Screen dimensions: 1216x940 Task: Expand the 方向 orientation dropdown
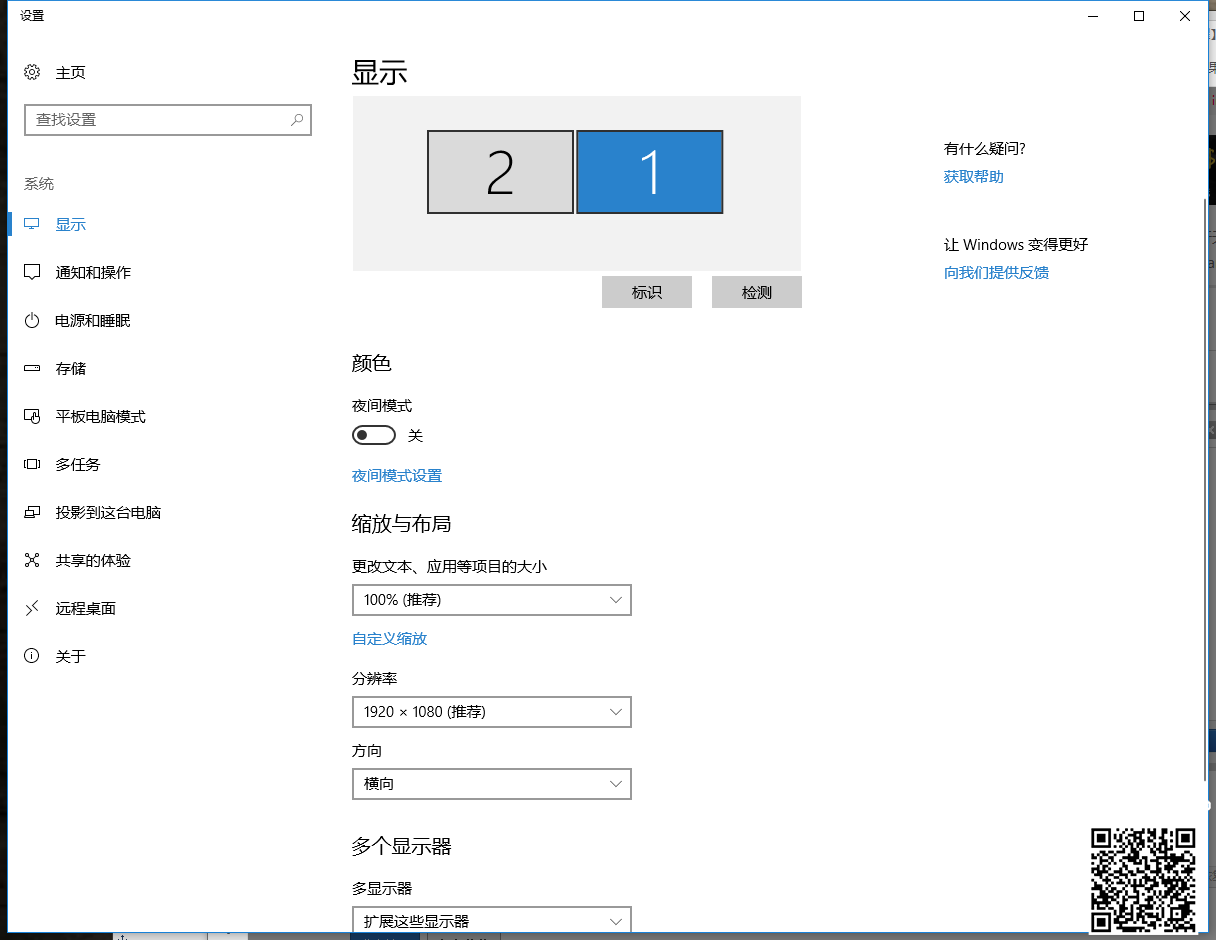point(492,783)
